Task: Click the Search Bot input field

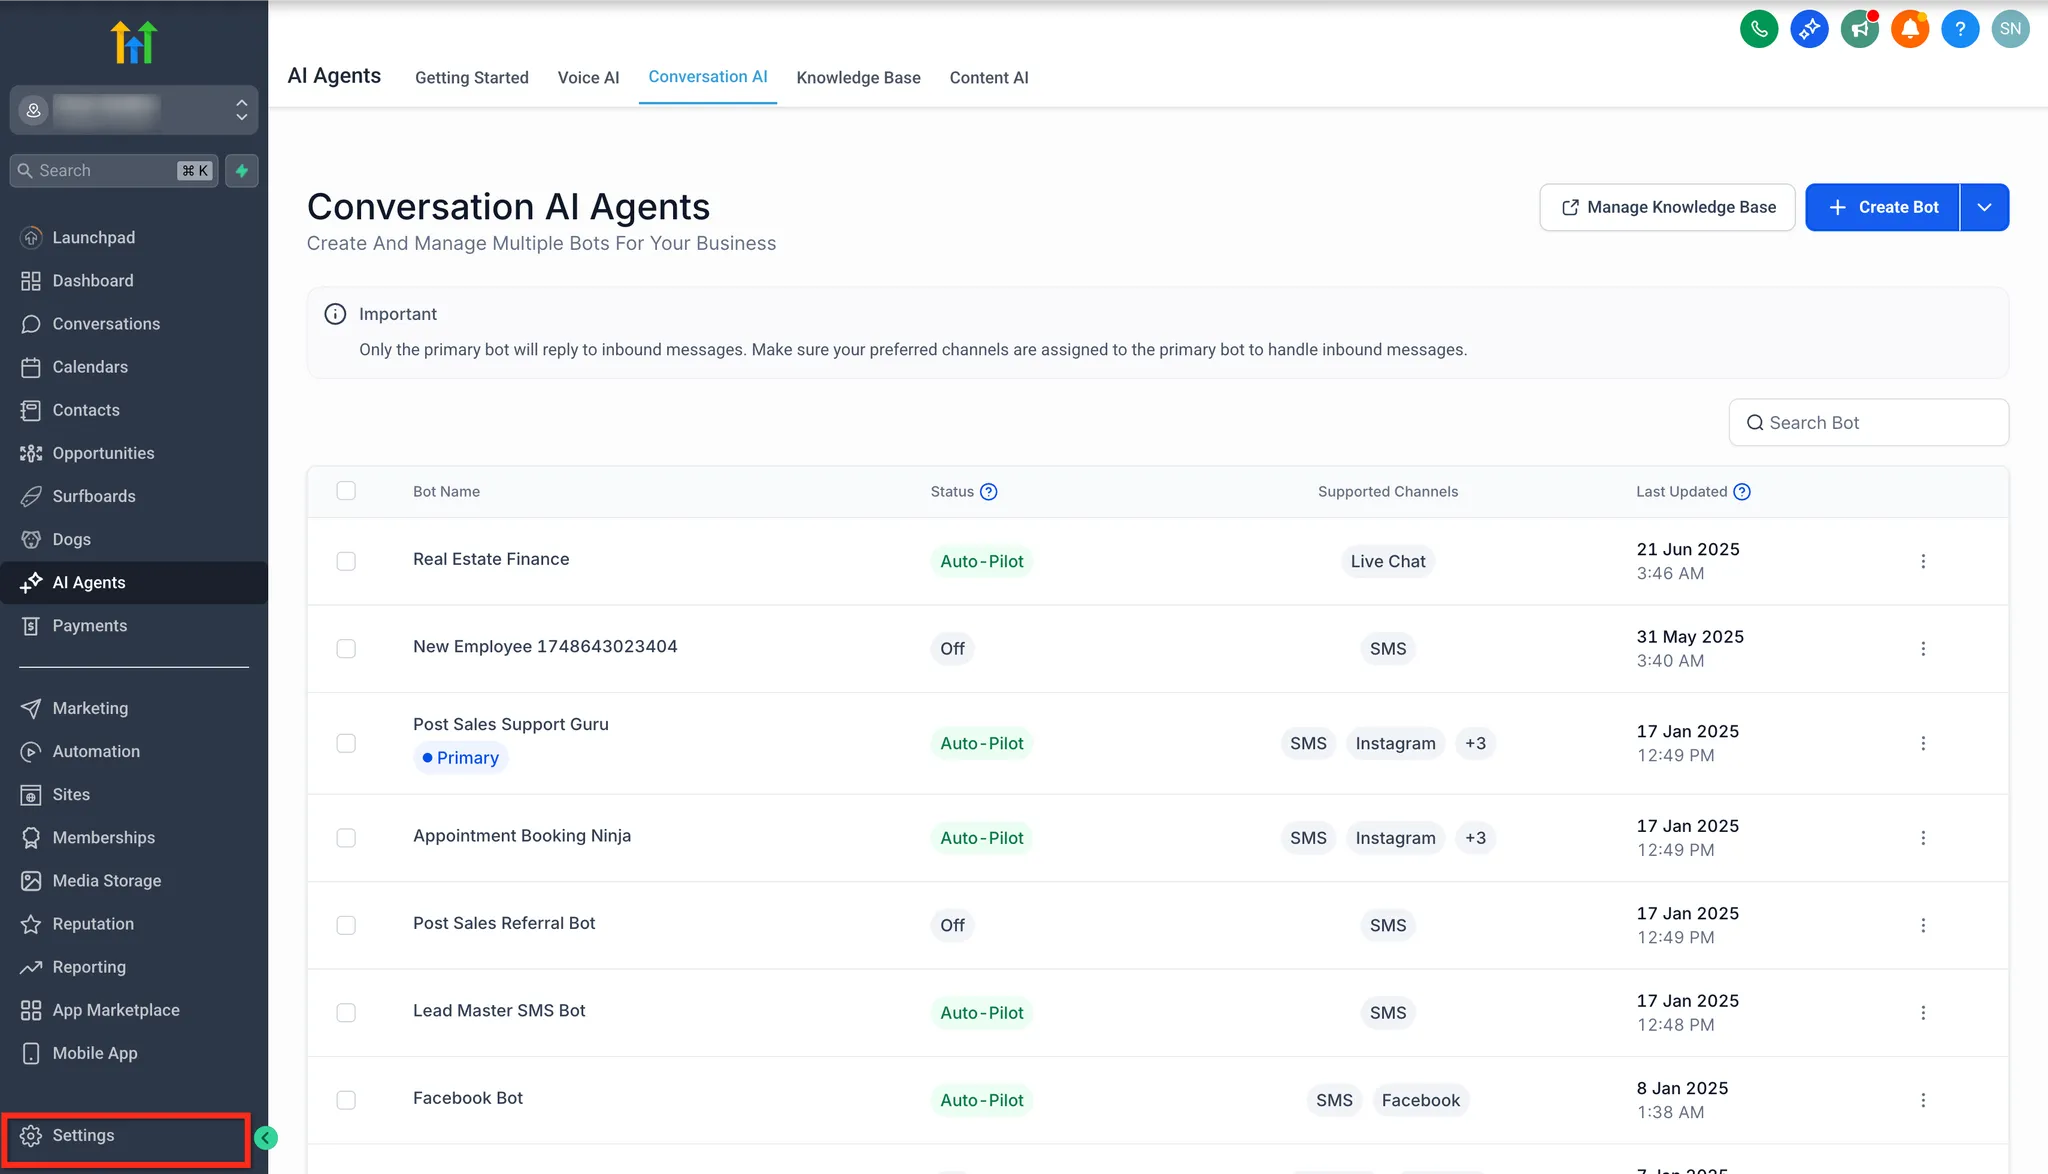Action: click(x=1868, y=423)
